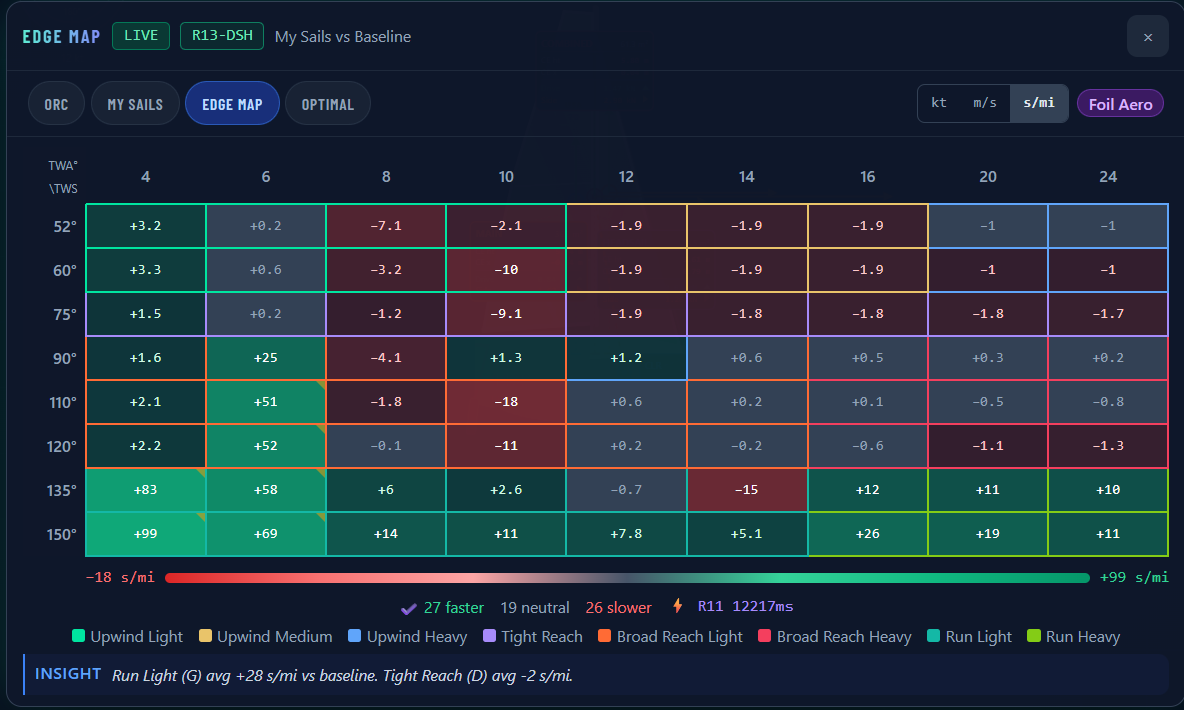This screenshot has width=1184, height=710.
Task: Click the lightning bolt icon beside R11
Action: coord(677,606)
